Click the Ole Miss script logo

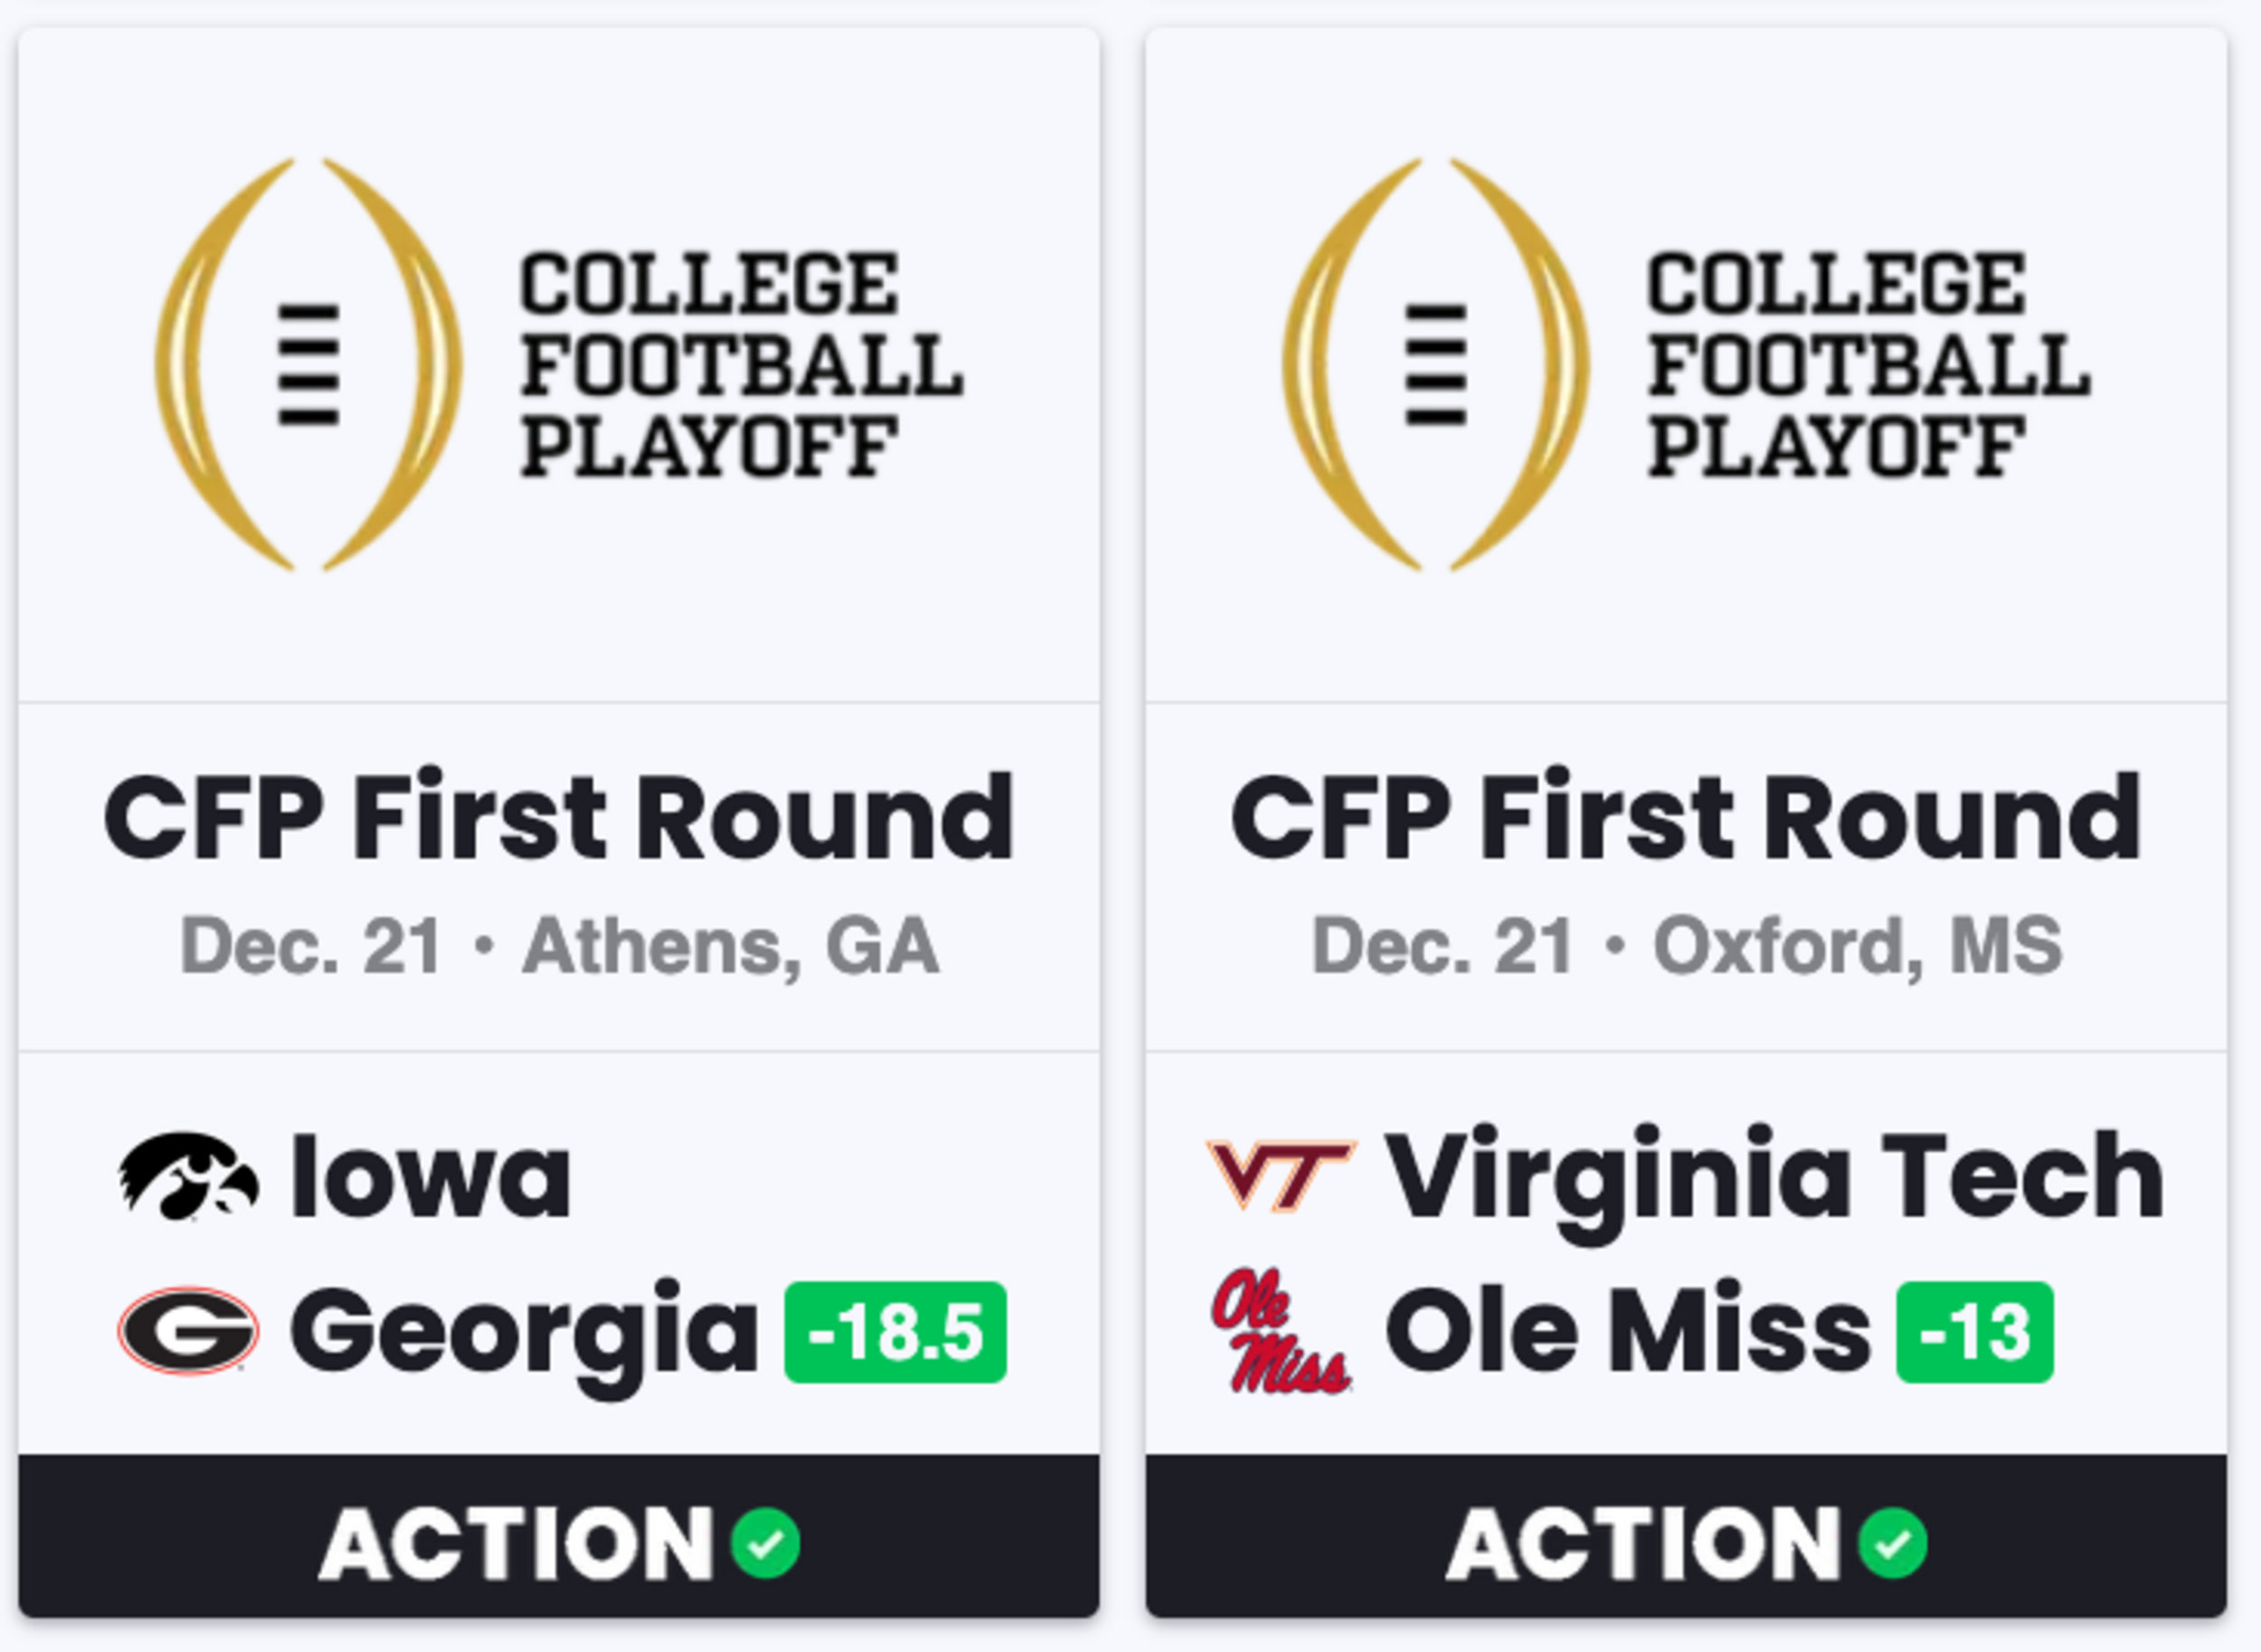point(1281,1331)
